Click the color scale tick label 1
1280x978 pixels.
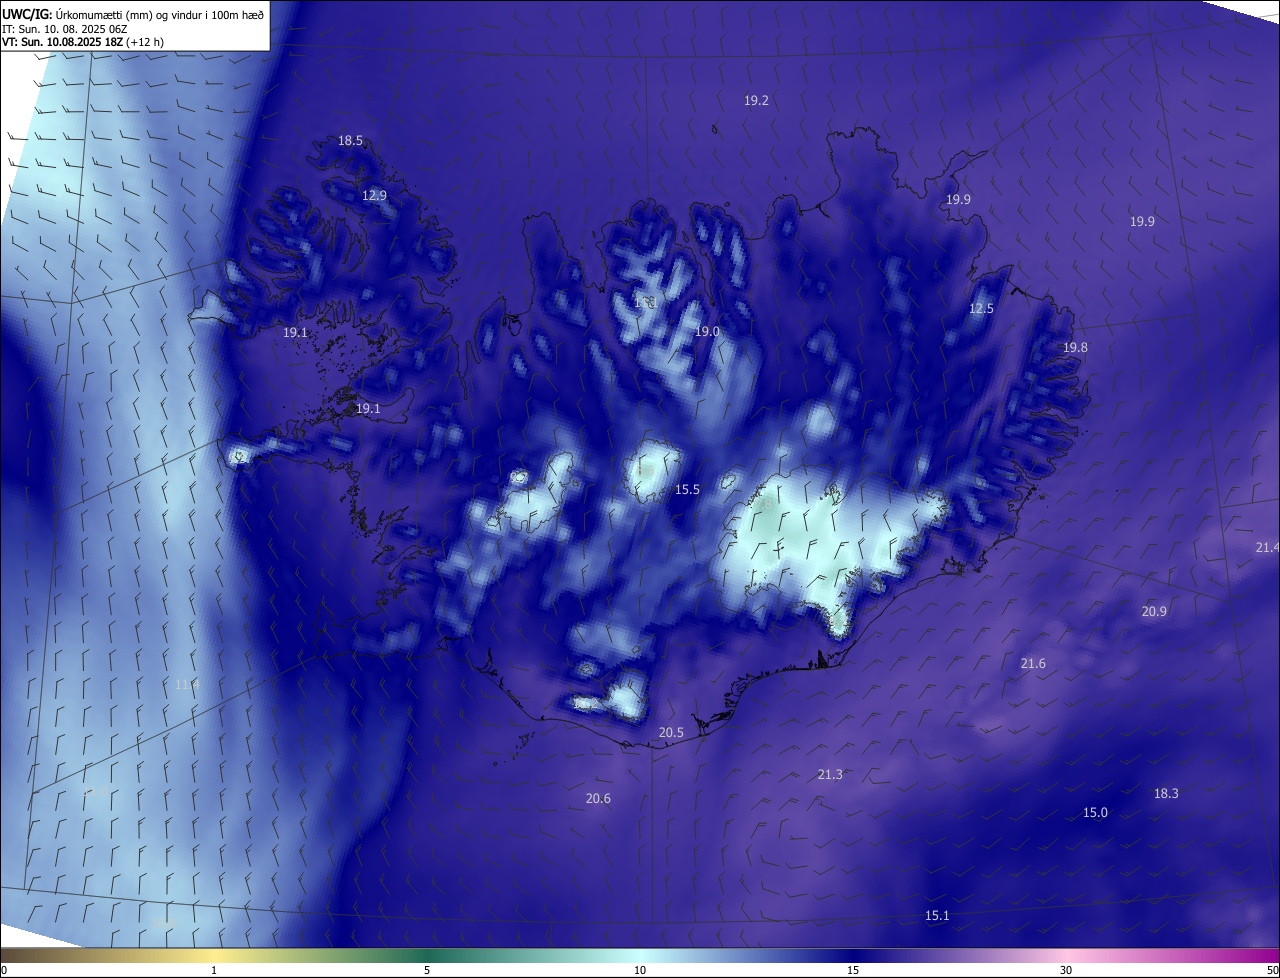[214, 971]
